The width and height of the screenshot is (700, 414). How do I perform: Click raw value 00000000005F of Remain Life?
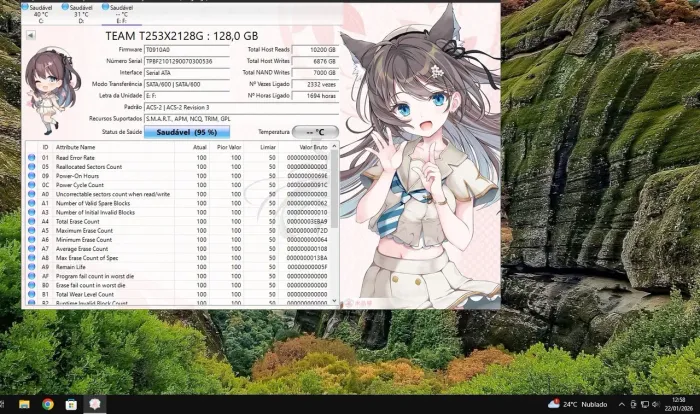307,267
